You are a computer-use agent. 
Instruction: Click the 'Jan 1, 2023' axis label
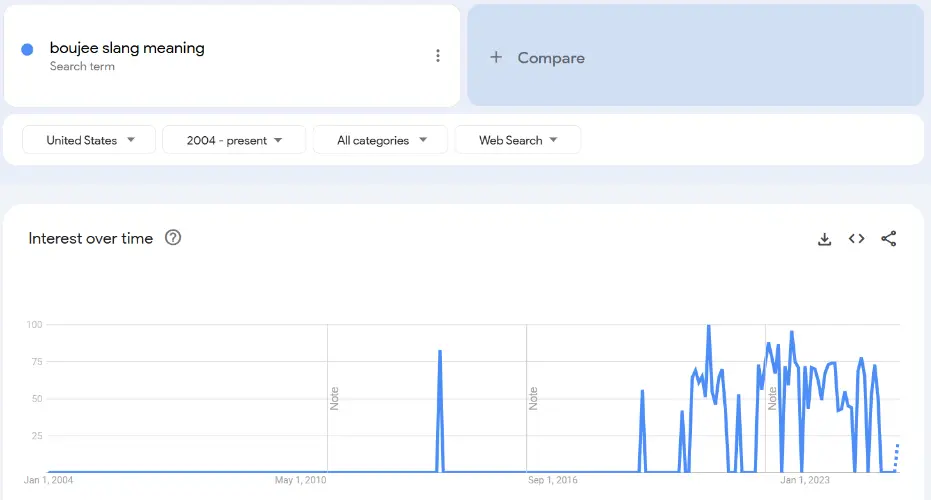pyautogui.click(x=805, y=480)
